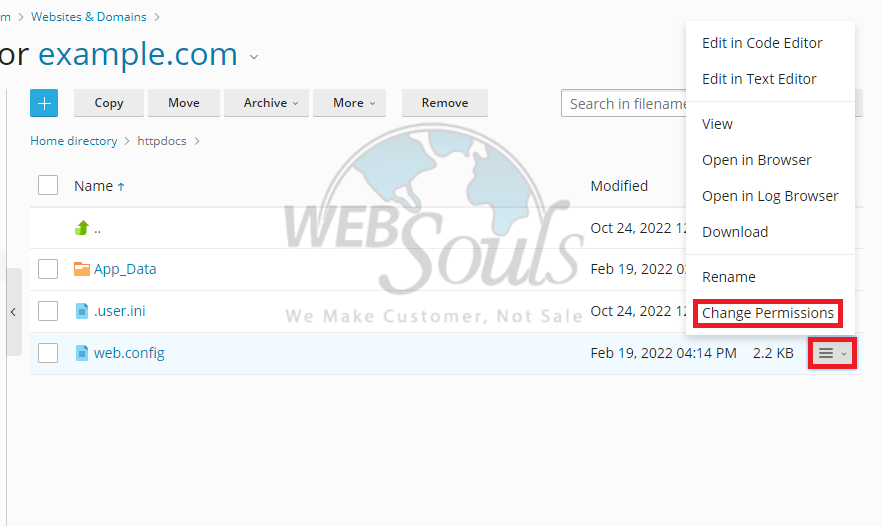The height and width of the screenshot is (526, 882).
Task: Click the green up-arrow parent directory icon
Action: tap(82, 228)
